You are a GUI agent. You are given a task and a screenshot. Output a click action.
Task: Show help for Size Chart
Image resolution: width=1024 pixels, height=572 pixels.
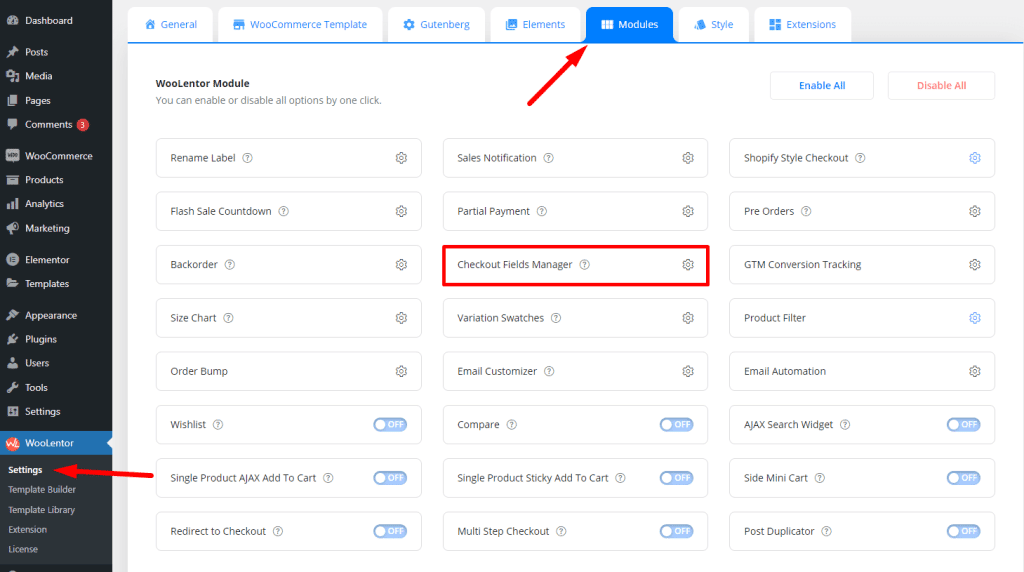229,318
